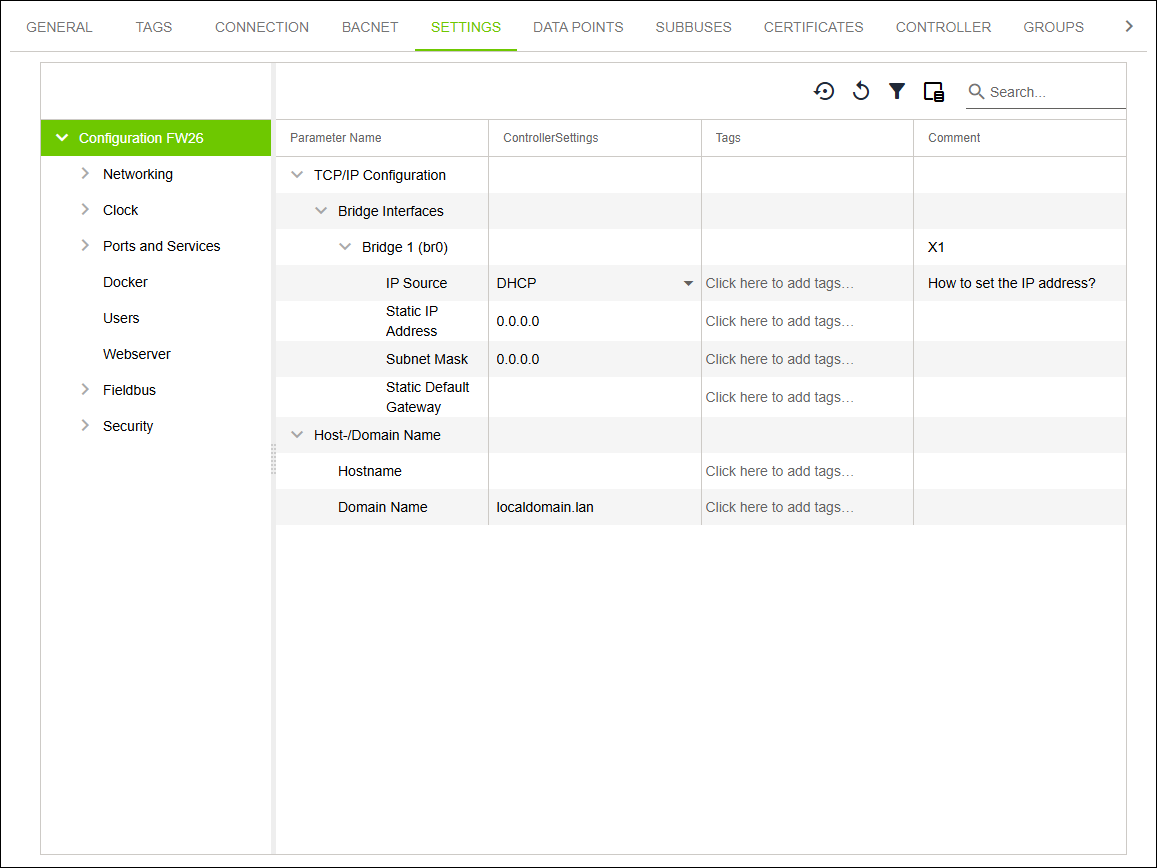Switch to the SUBBUSES tab
Viewport: 1157px width, 868px height.
click(x=694, y=27)
